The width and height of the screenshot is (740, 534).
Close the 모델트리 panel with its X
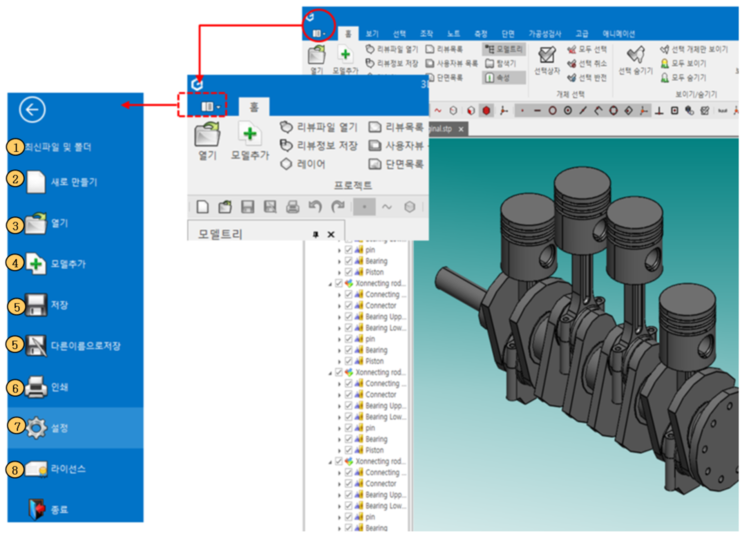[331, 234]
